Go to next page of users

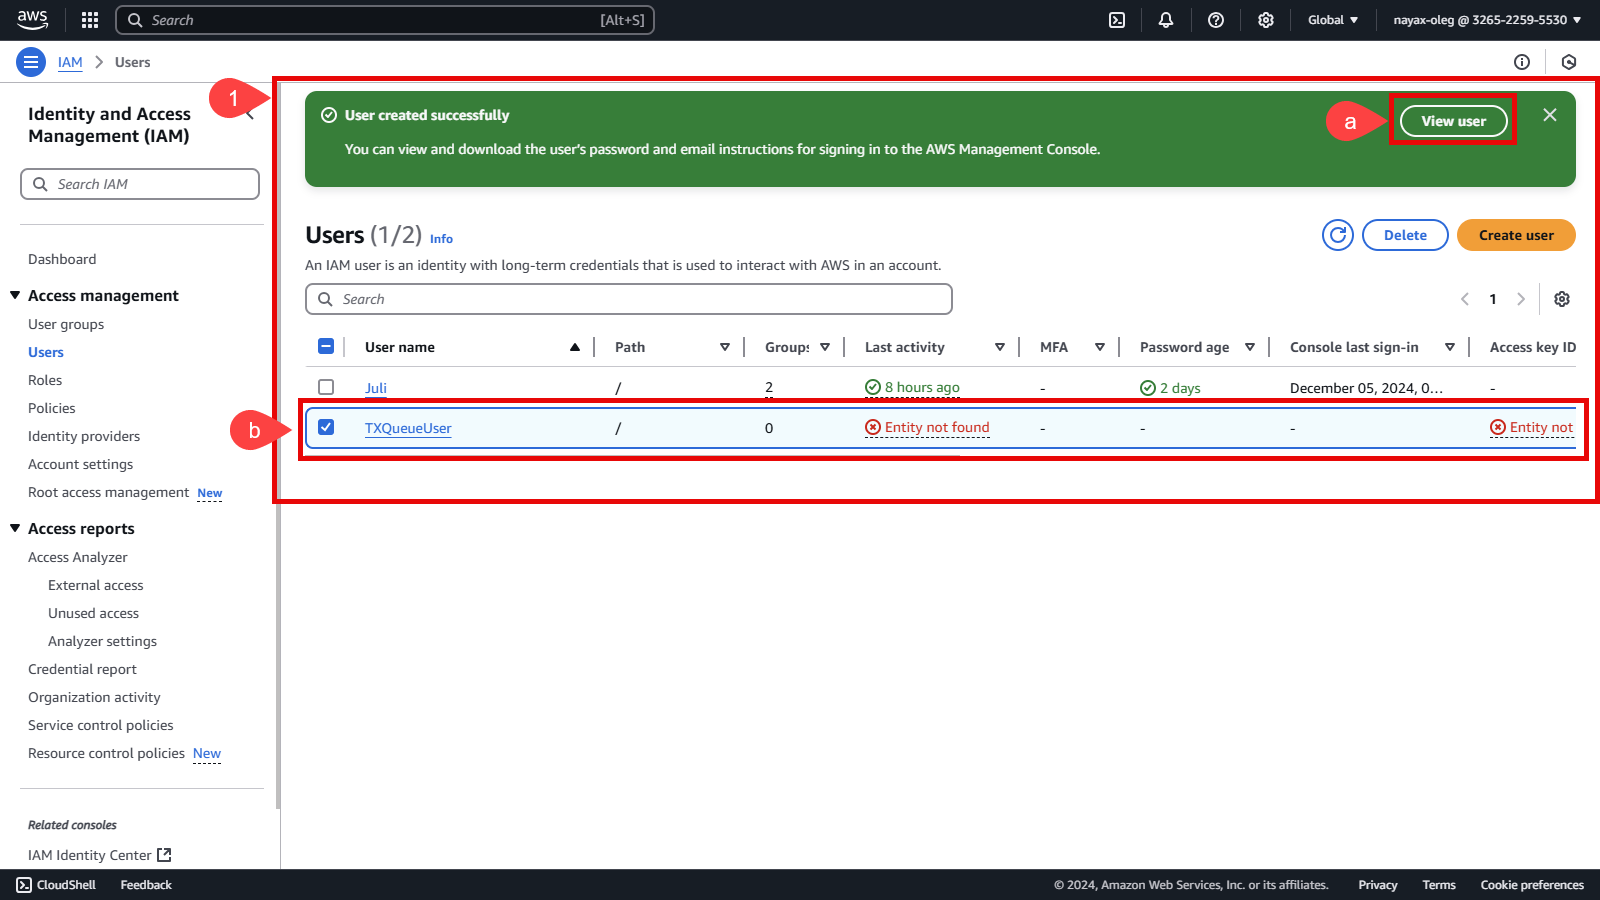coord(1521,299)
